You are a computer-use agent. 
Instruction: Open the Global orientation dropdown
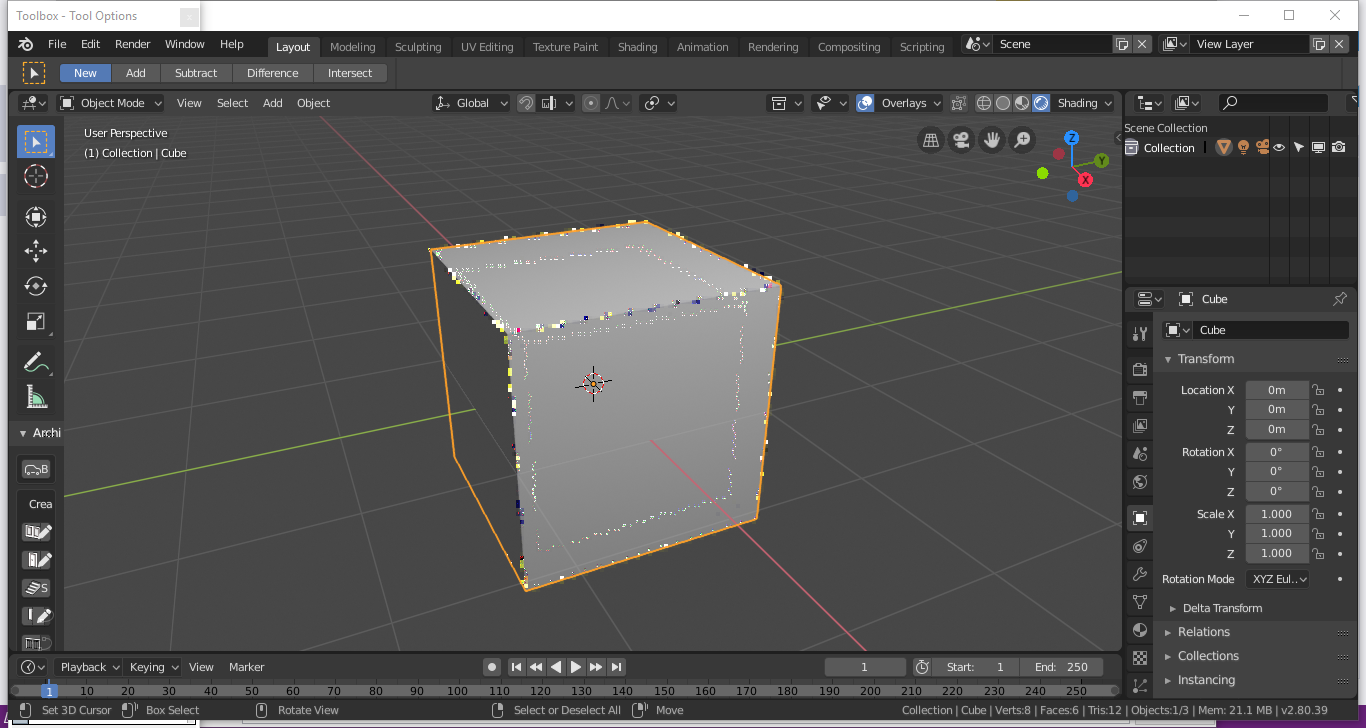pos(471,103)
